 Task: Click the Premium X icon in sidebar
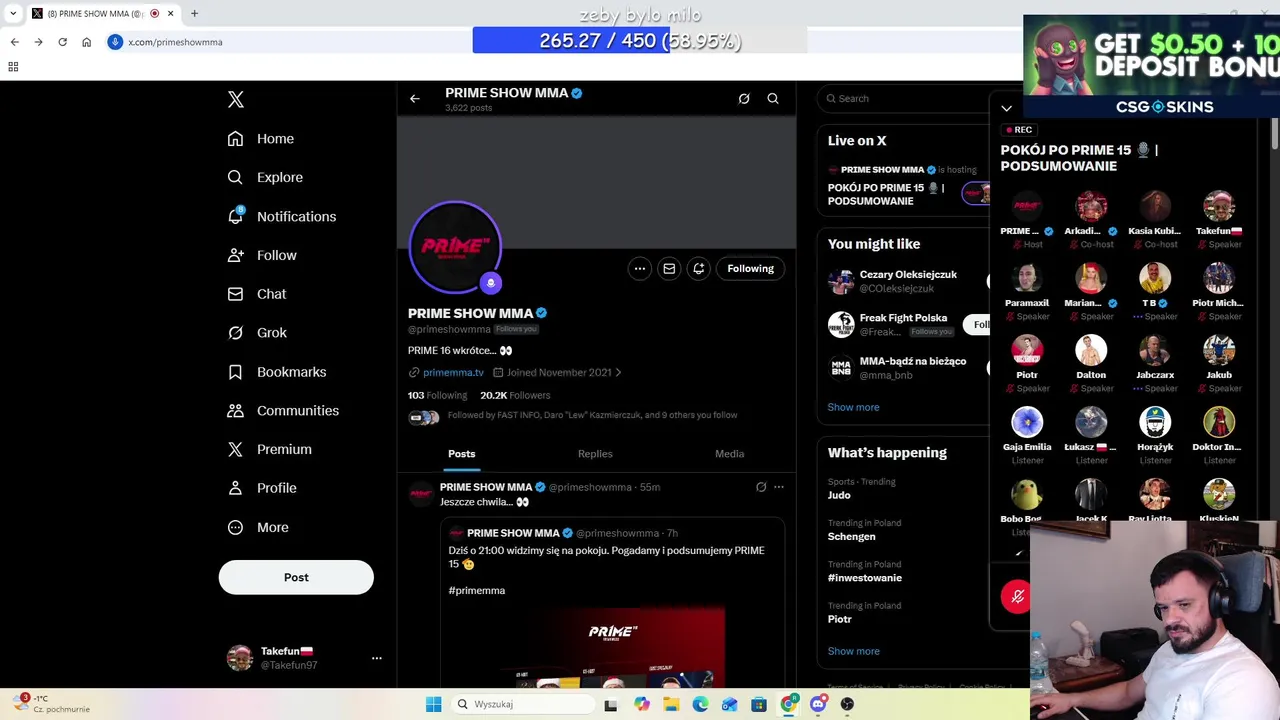235,449
